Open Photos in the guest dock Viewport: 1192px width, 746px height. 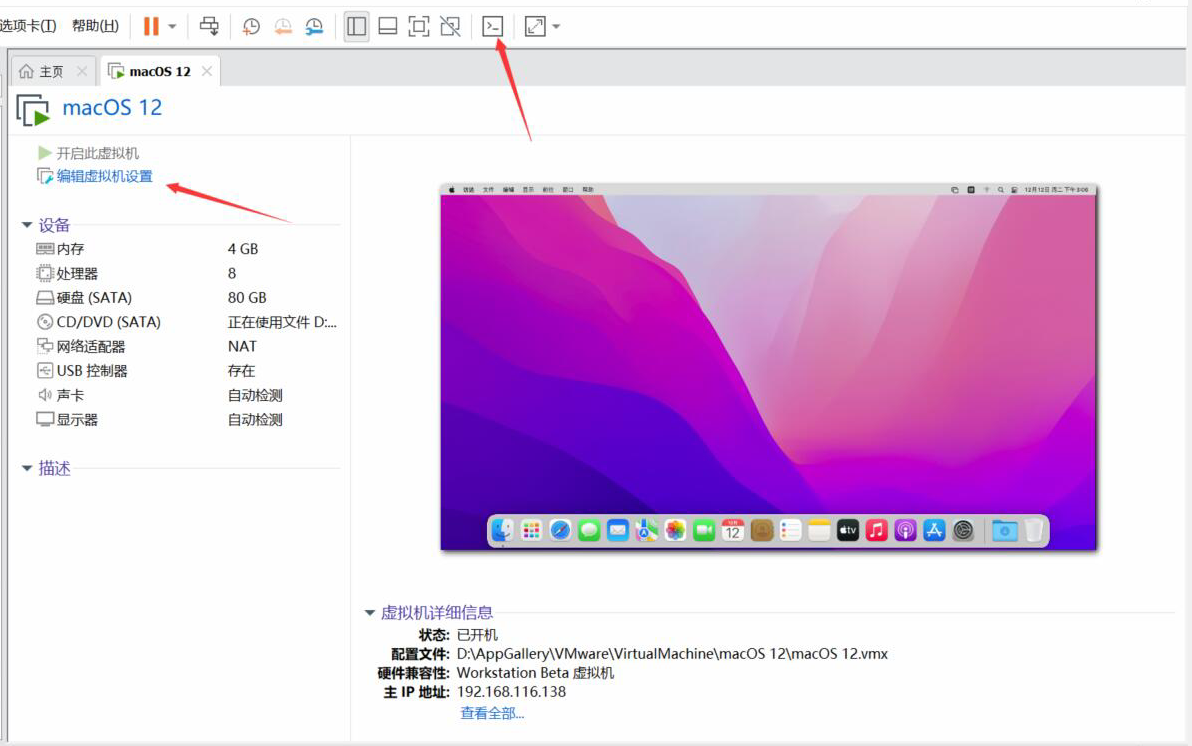pyautogui.click(x=675, y=531)
